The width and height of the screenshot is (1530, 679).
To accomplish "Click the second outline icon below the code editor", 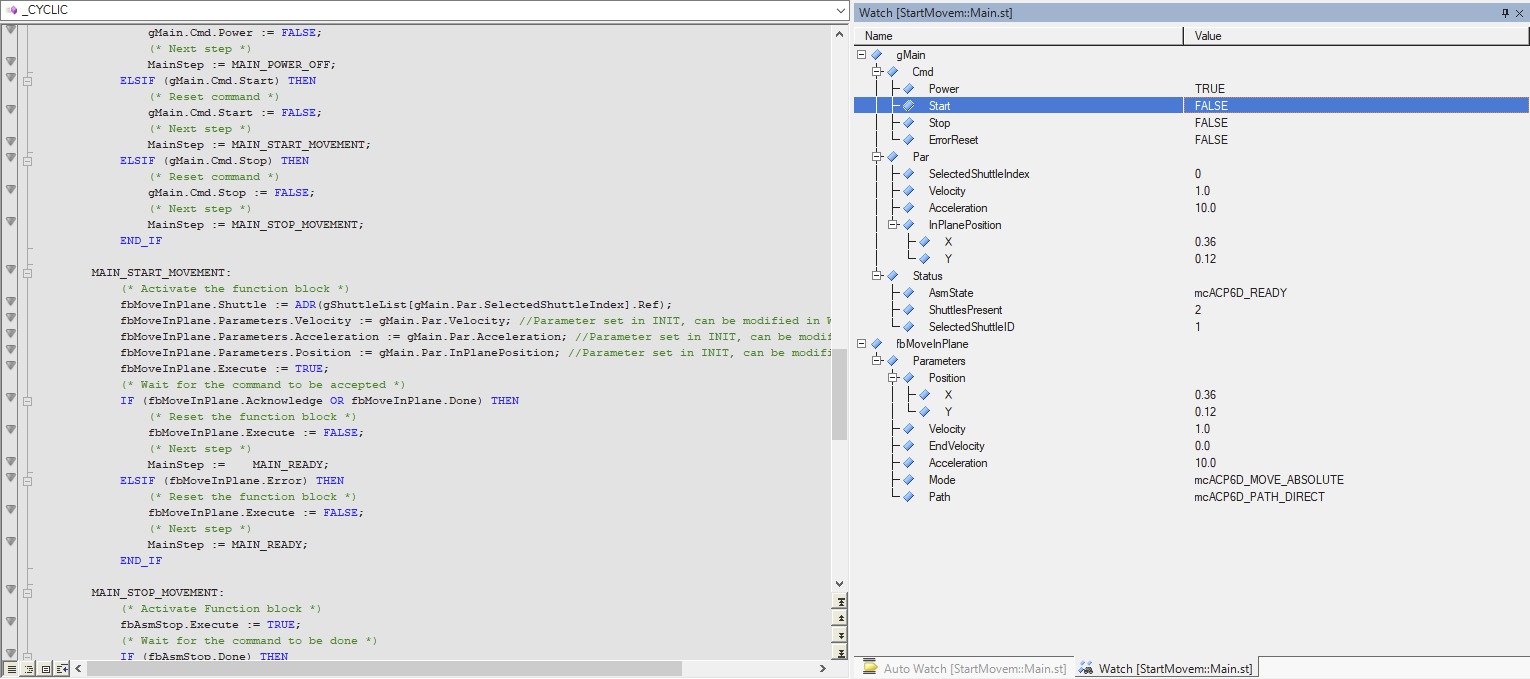I will [28, 668].
